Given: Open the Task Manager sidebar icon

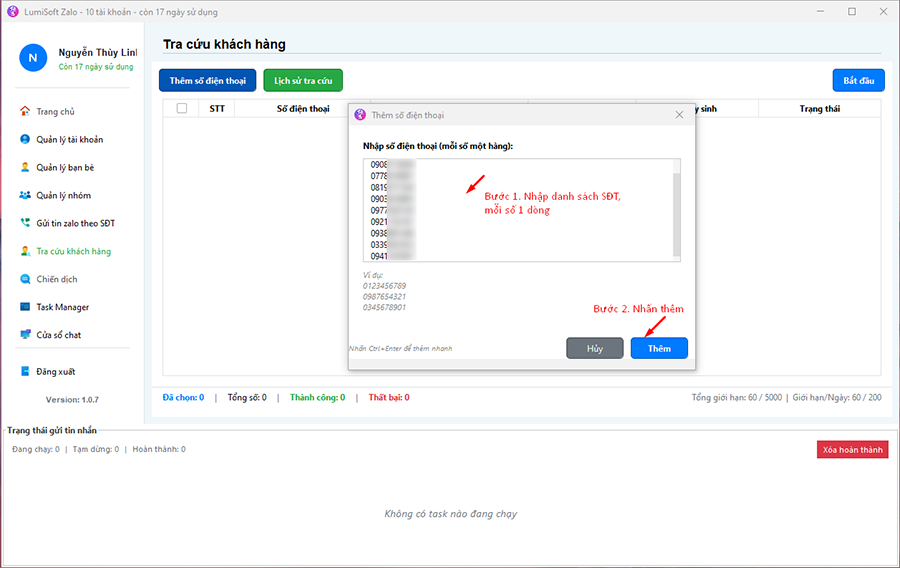Looking at the screenshot, I should [25, 307].
